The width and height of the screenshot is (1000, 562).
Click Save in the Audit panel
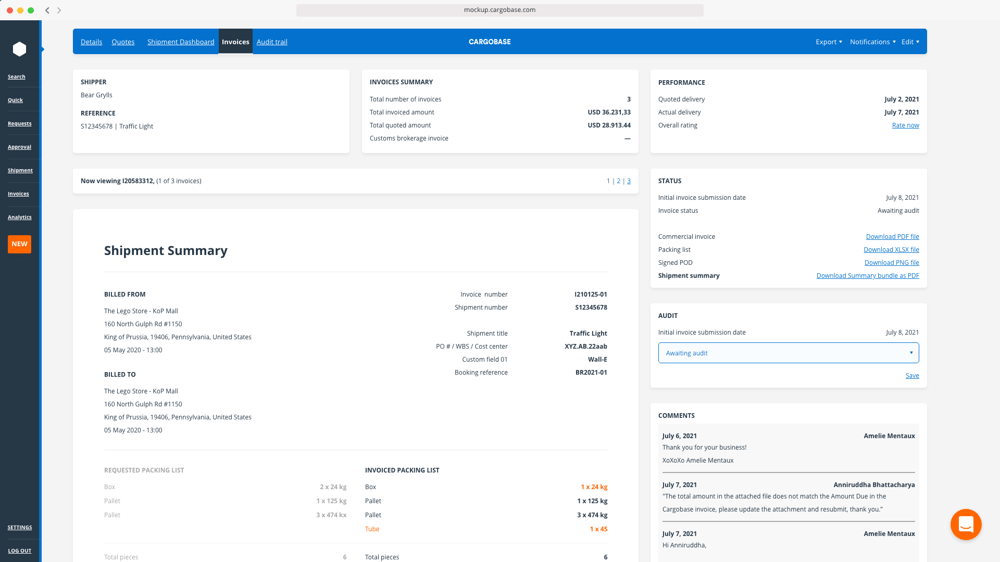(x=912, y=376)
